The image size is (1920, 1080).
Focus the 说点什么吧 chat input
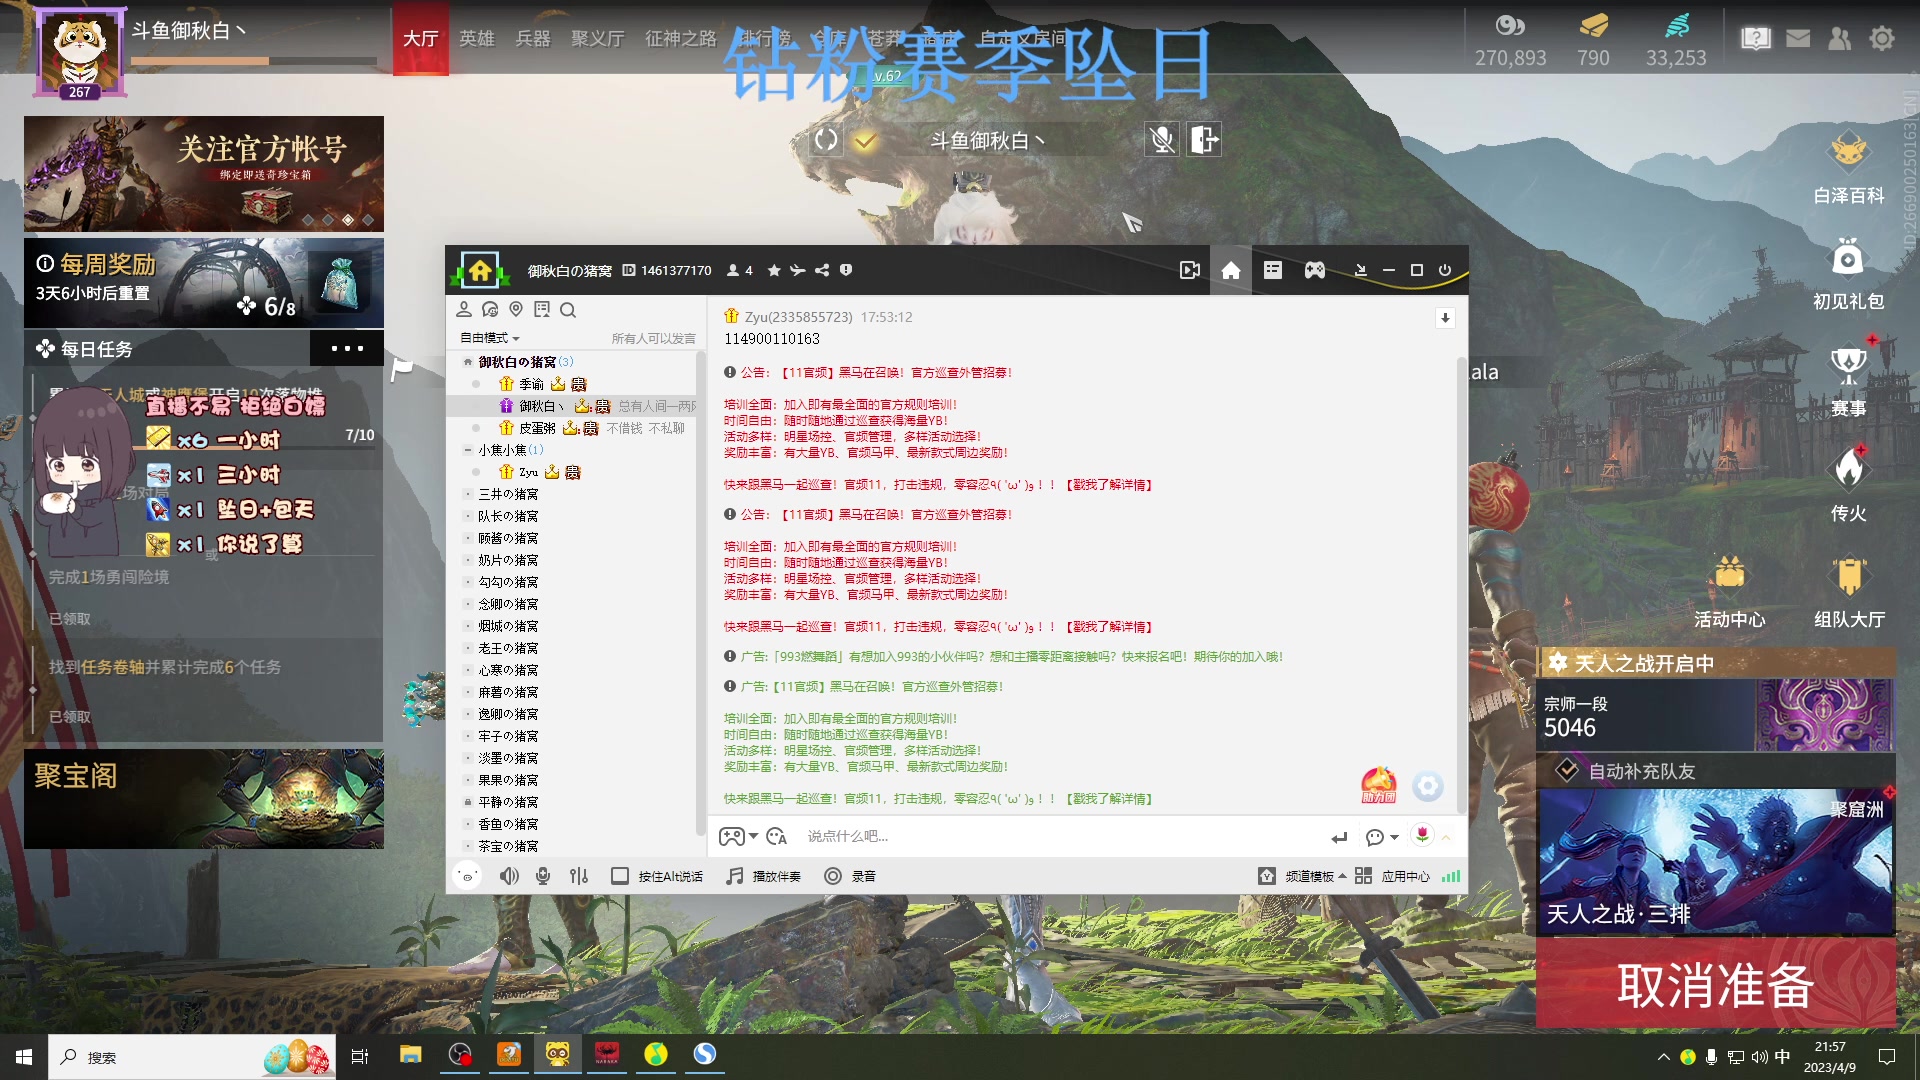pos(1060,836)
